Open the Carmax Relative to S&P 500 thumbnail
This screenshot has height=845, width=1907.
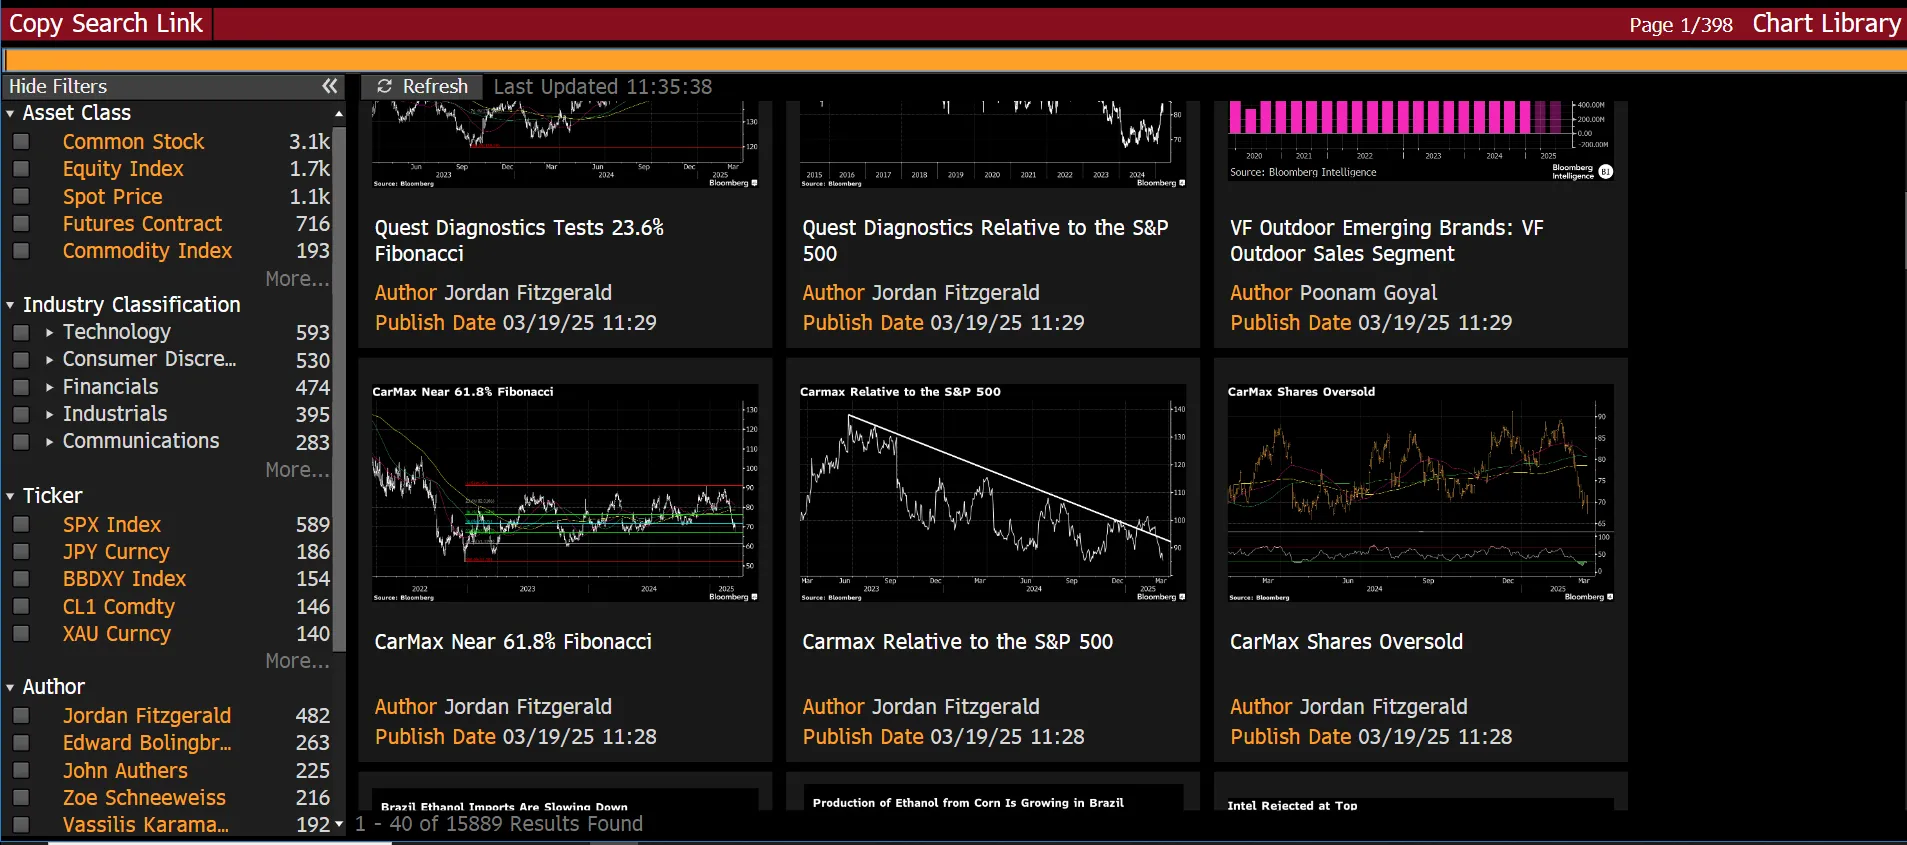click(x=993, y=493)
